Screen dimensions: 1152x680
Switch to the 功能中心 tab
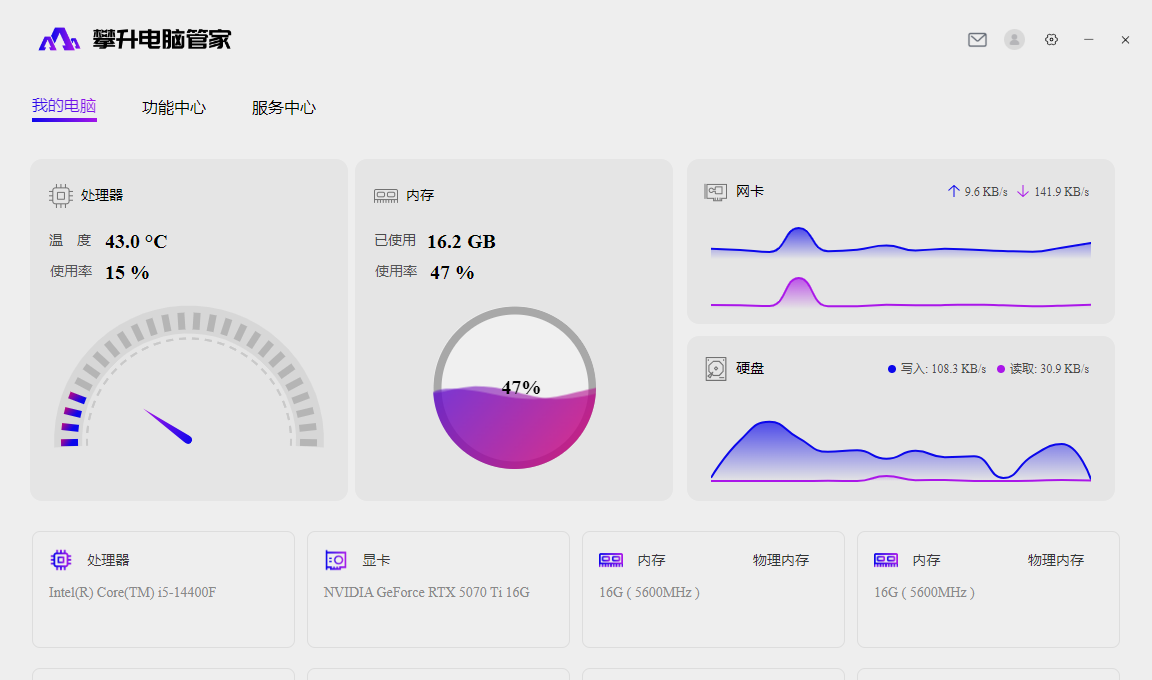click(174, 108)
